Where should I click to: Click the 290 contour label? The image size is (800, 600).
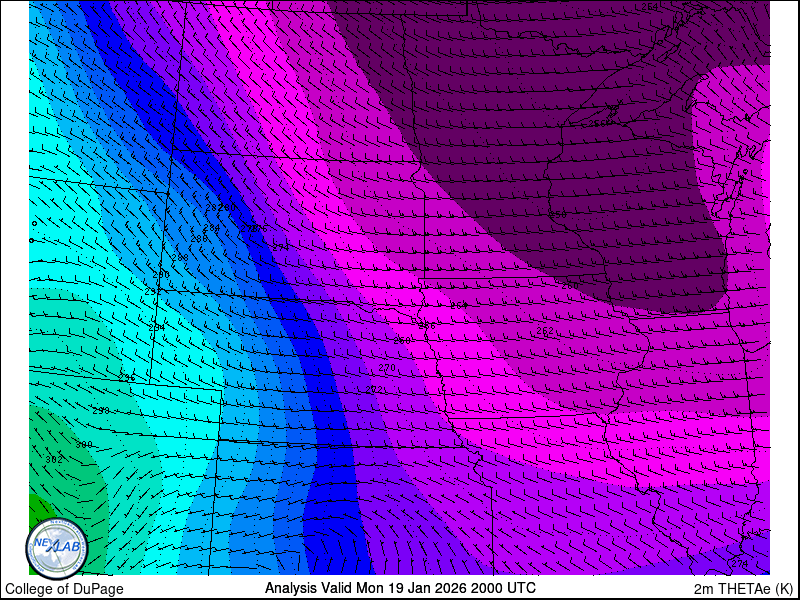(161, 274)
